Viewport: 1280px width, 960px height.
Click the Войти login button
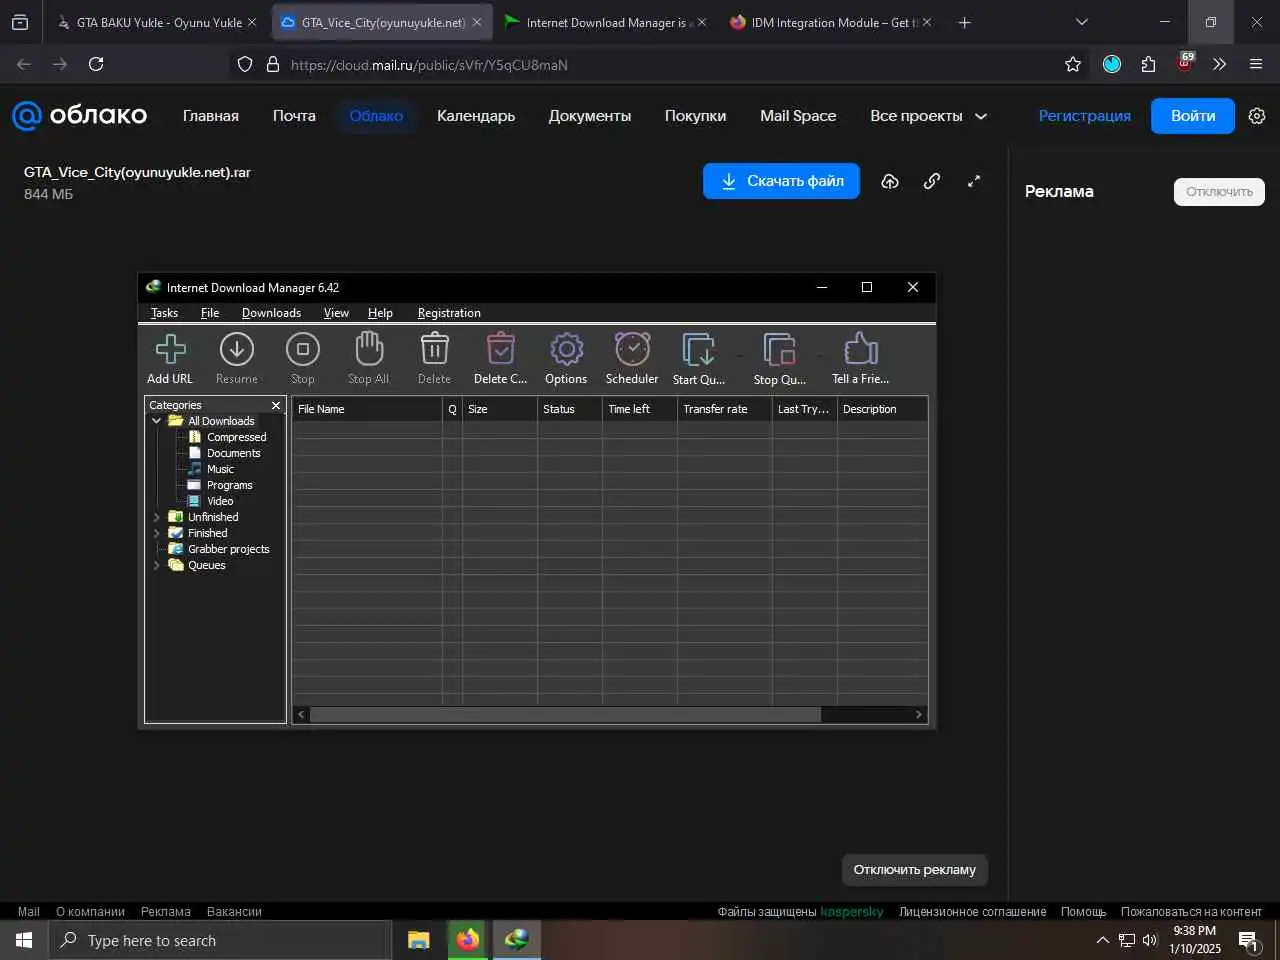pos(1193,116)
